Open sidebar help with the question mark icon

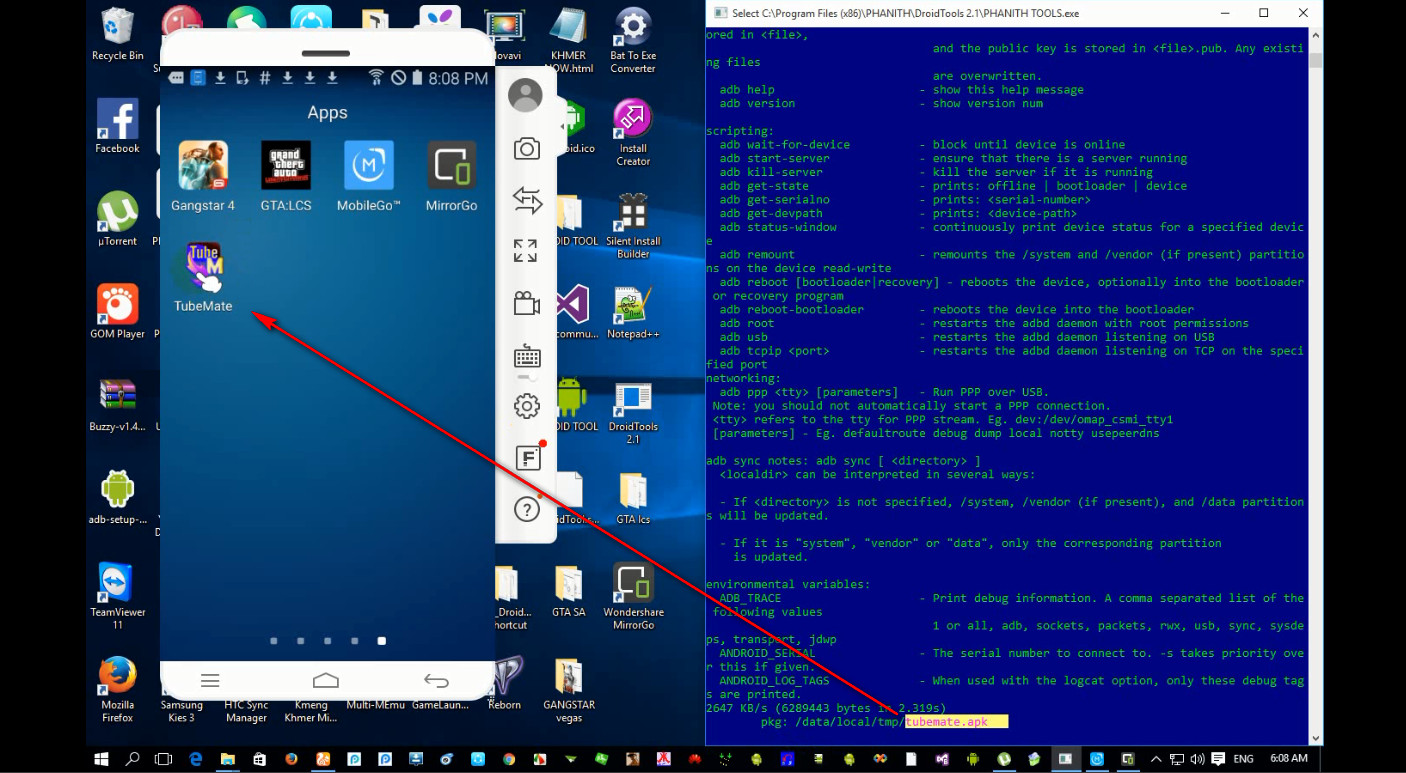pos(527,508)
